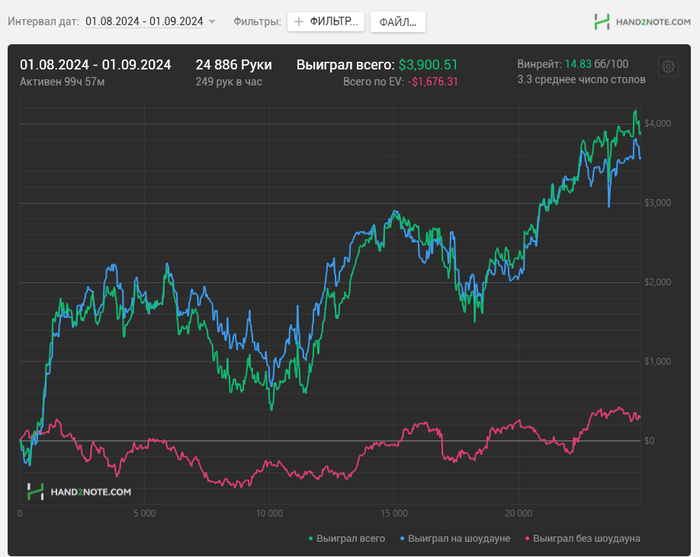Open the chart settings gear icon
The width and height of the screenshot is (700, 557).
[x=668, y=67]
